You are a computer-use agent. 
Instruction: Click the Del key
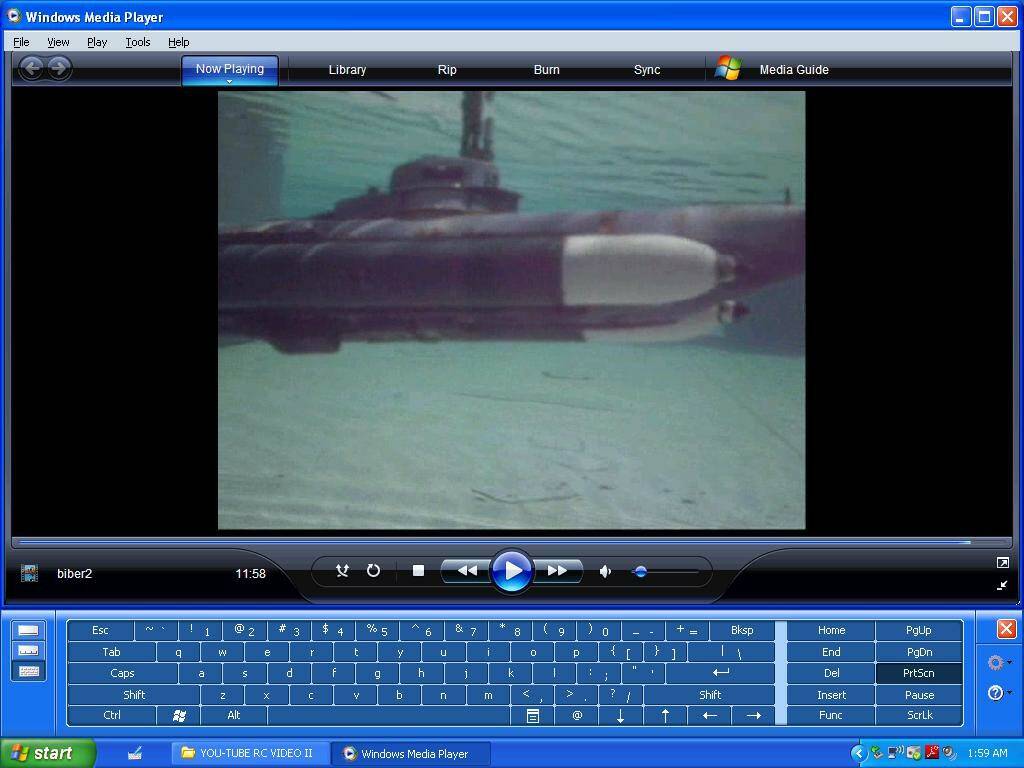coord(831,673)
